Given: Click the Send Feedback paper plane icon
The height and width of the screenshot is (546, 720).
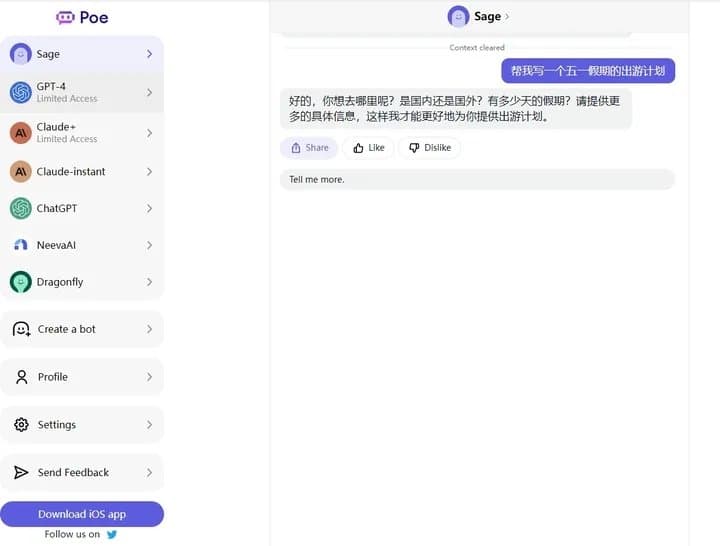Looking at the screenshot, I should [x=21, y=473].
